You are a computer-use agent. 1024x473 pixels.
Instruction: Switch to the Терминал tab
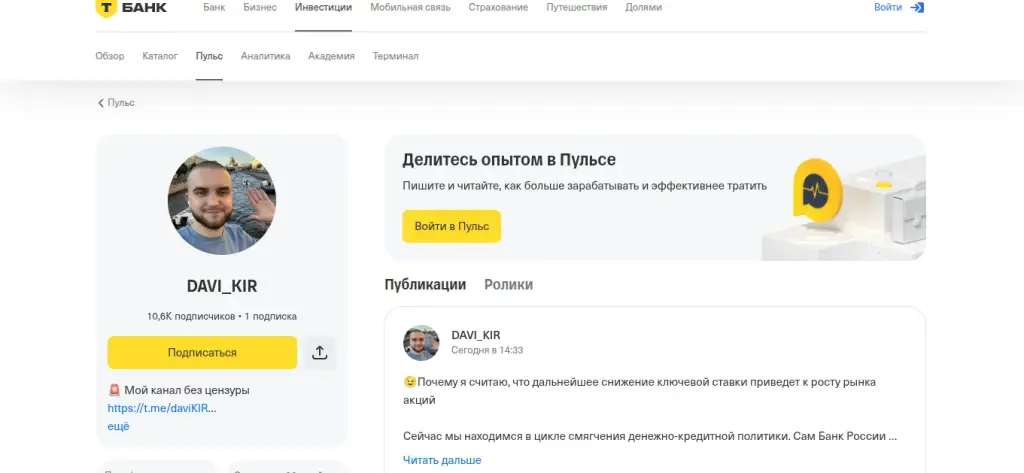tap(396, 56)
